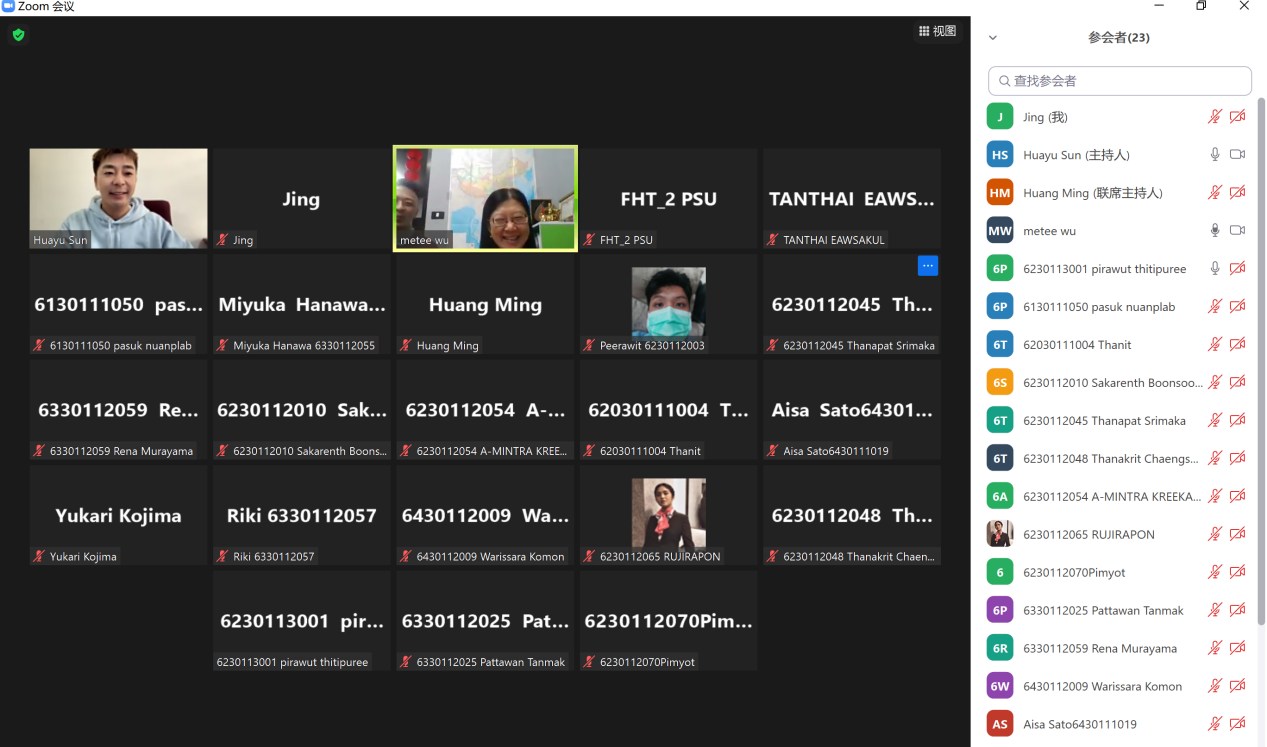
Task: Click Huayu Sun HS avatar
Action: click(x=1000, y=155)
